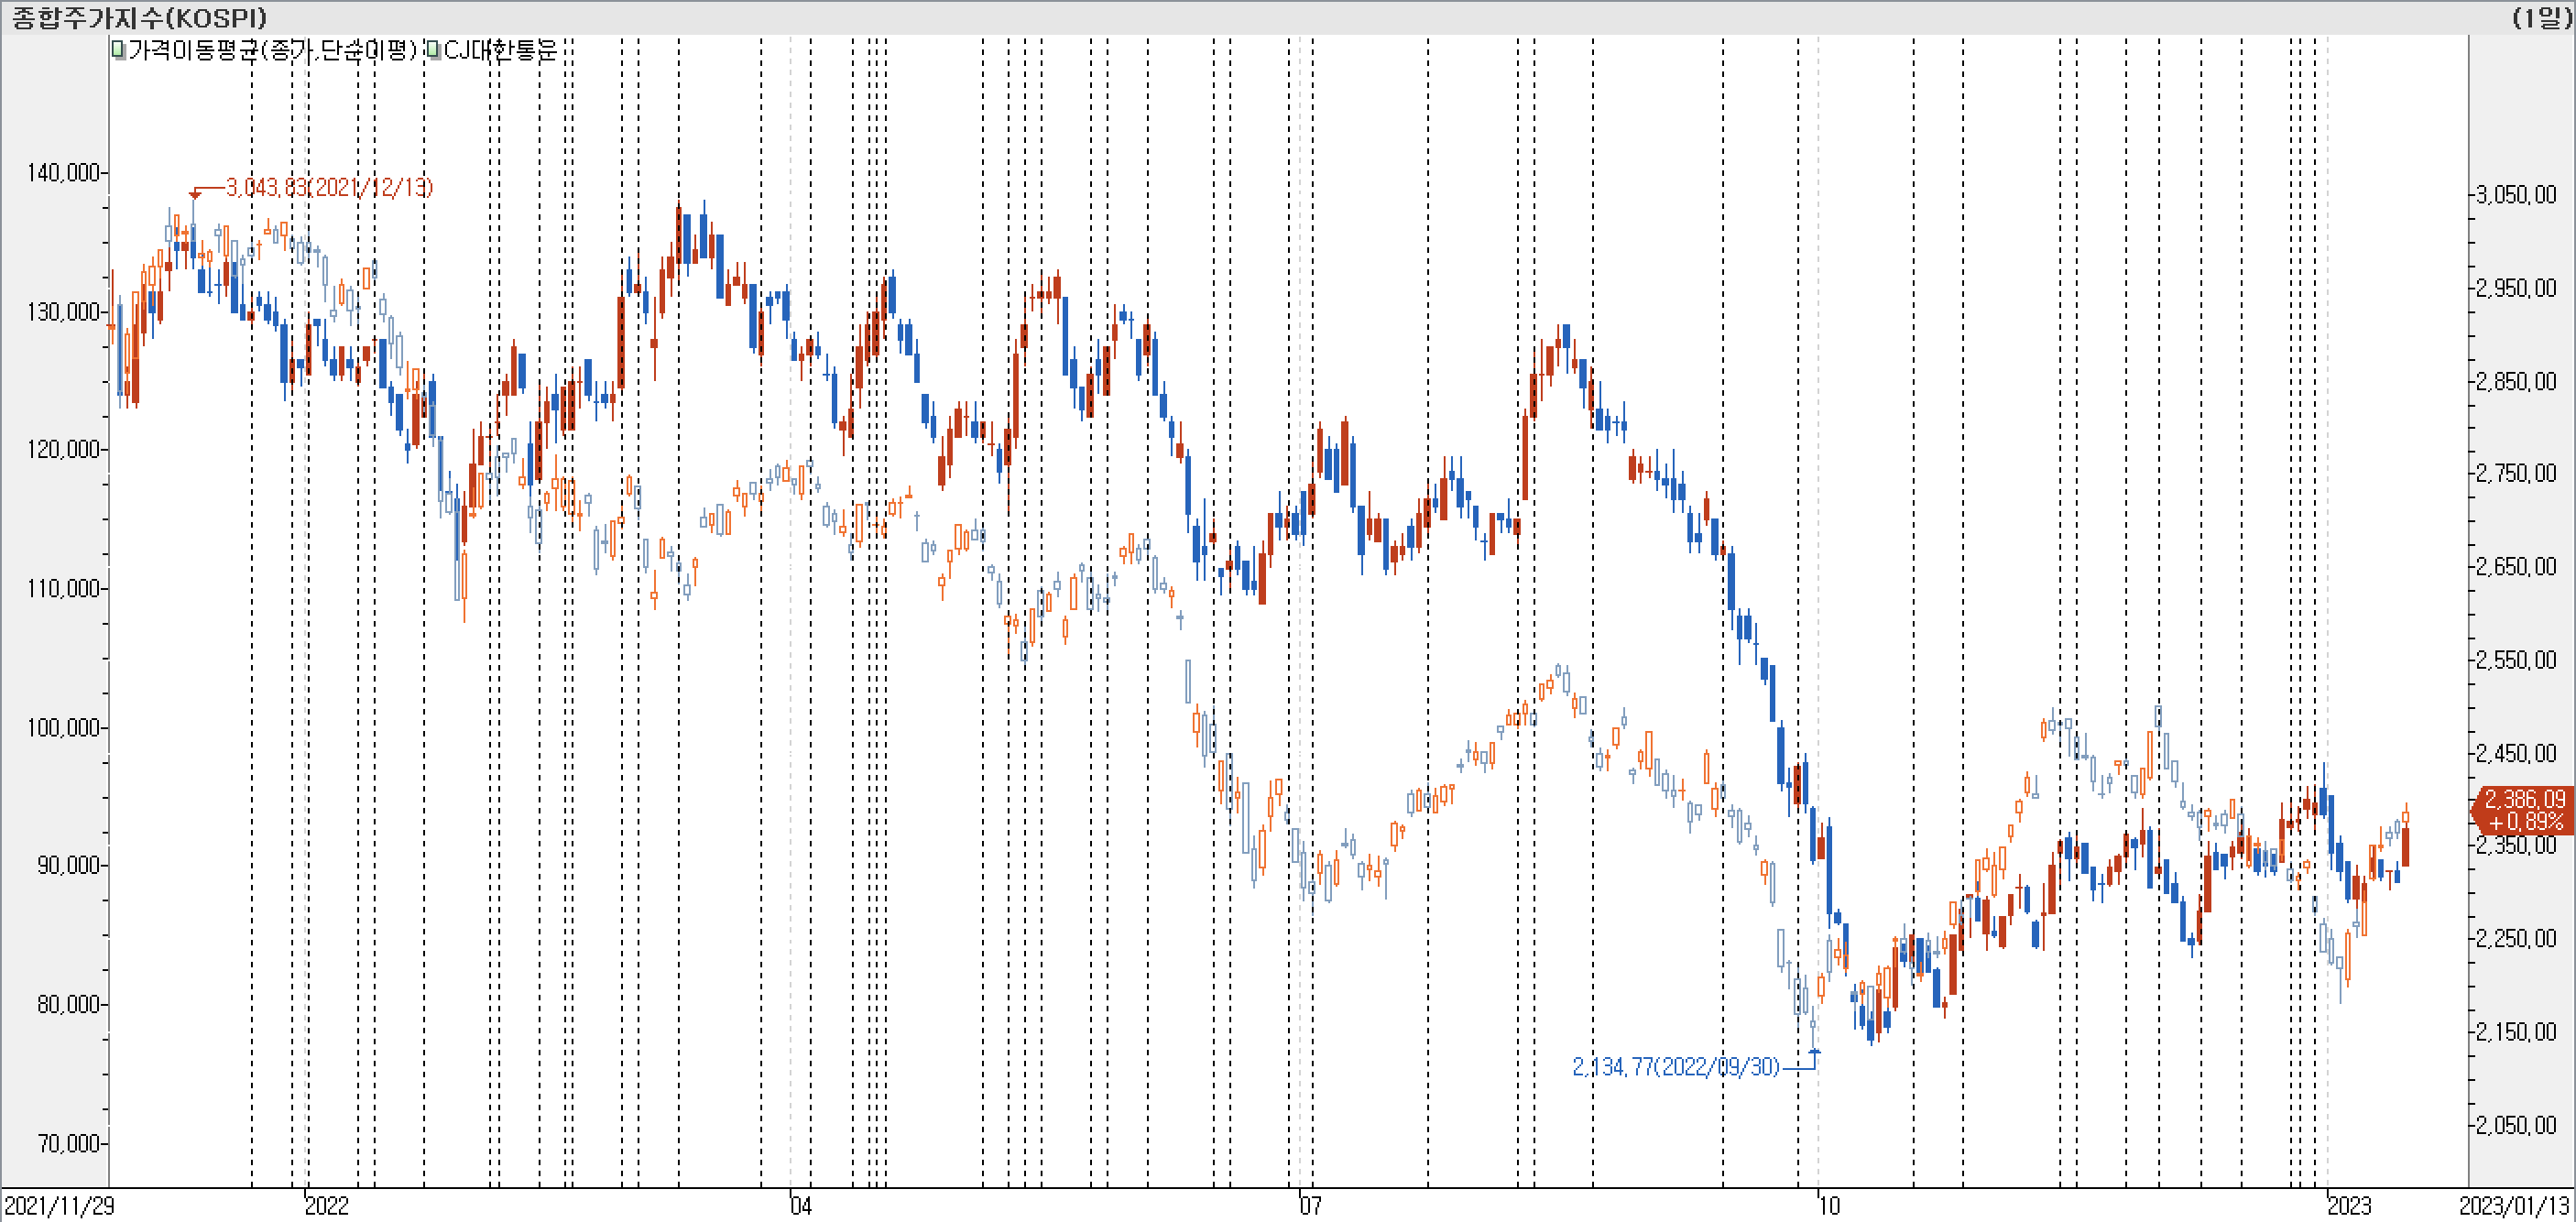This screenshot has height=1222, width=2576.
Task: Click the 04 month marker on time axis
Action: pyautogui.click(x=801, y=1205)
